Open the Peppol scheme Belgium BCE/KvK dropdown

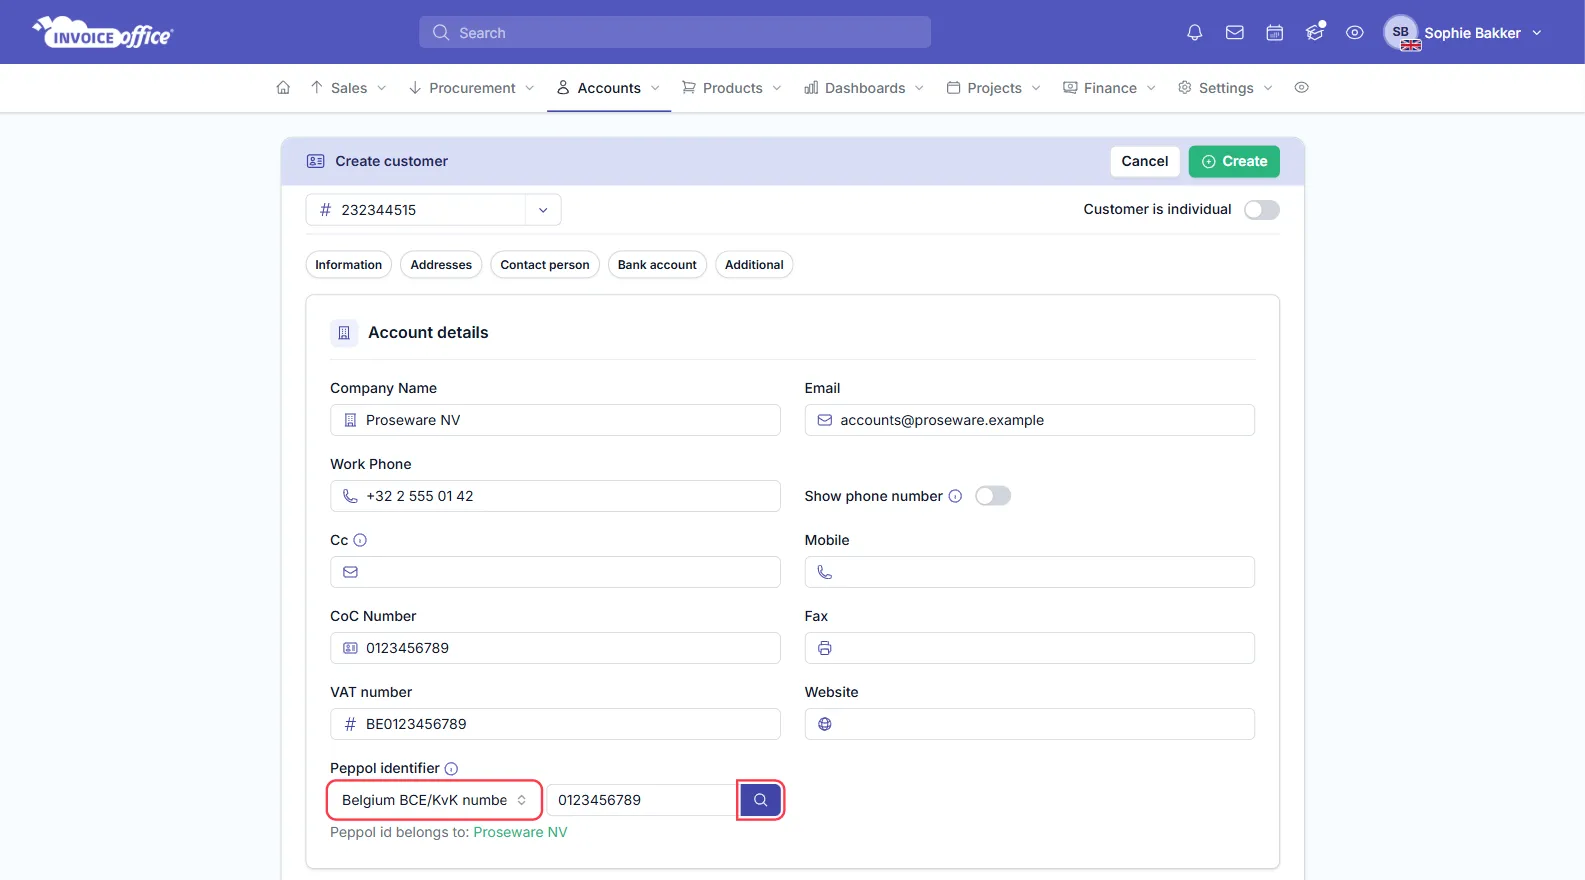point(435,800)
